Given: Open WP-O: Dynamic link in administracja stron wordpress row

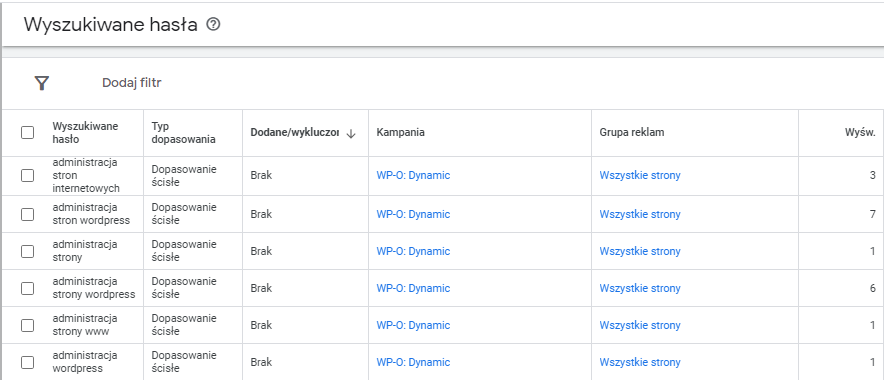Looking at the screenshot, I should coord(413,214).
